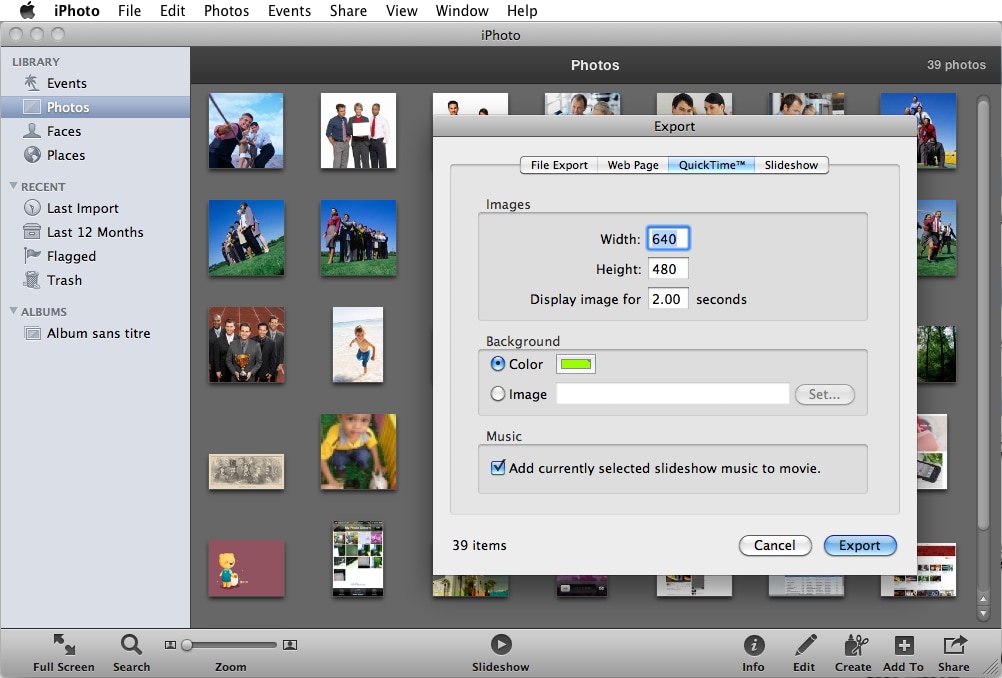Start the Slideshow play button
This screenshot has width=1002, height=678.
pos(501,644)
